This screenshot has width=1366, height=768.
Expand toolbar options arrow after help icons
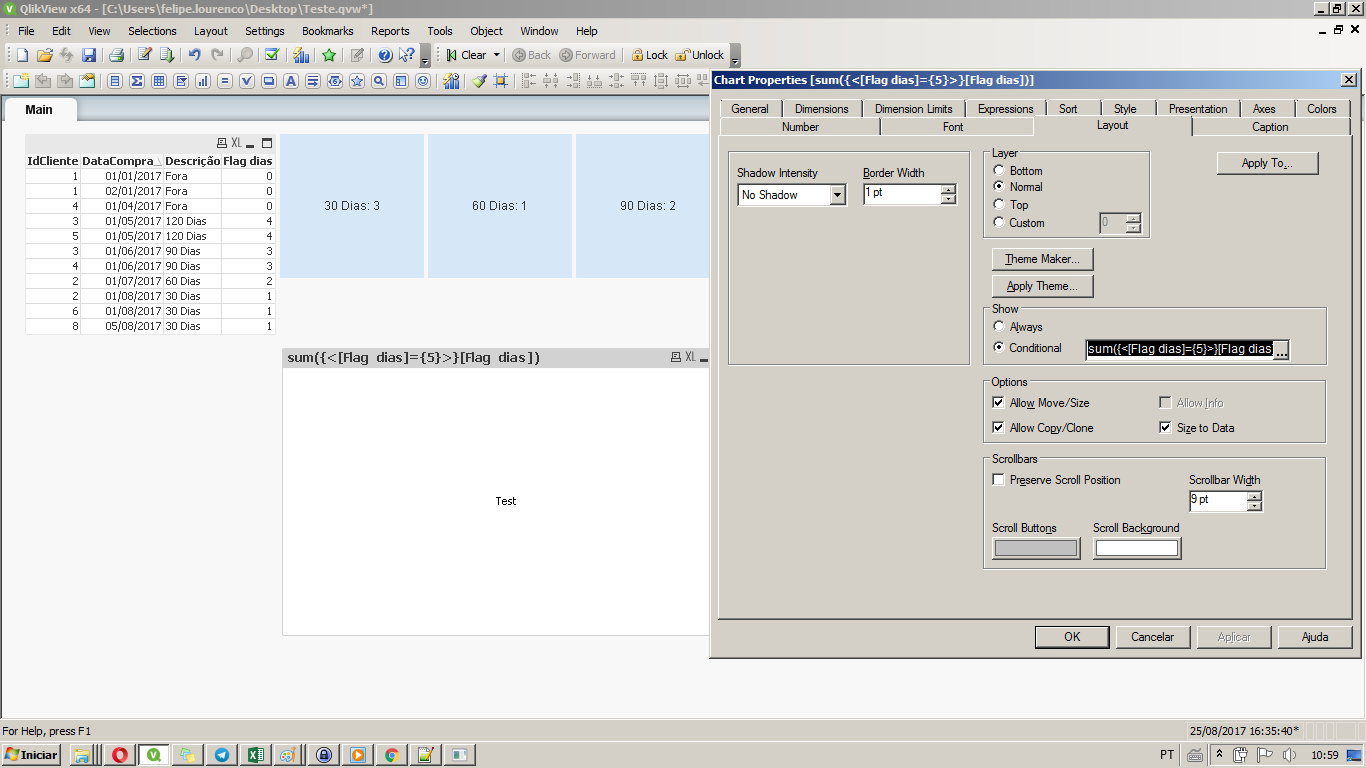(x=425, y=56)
